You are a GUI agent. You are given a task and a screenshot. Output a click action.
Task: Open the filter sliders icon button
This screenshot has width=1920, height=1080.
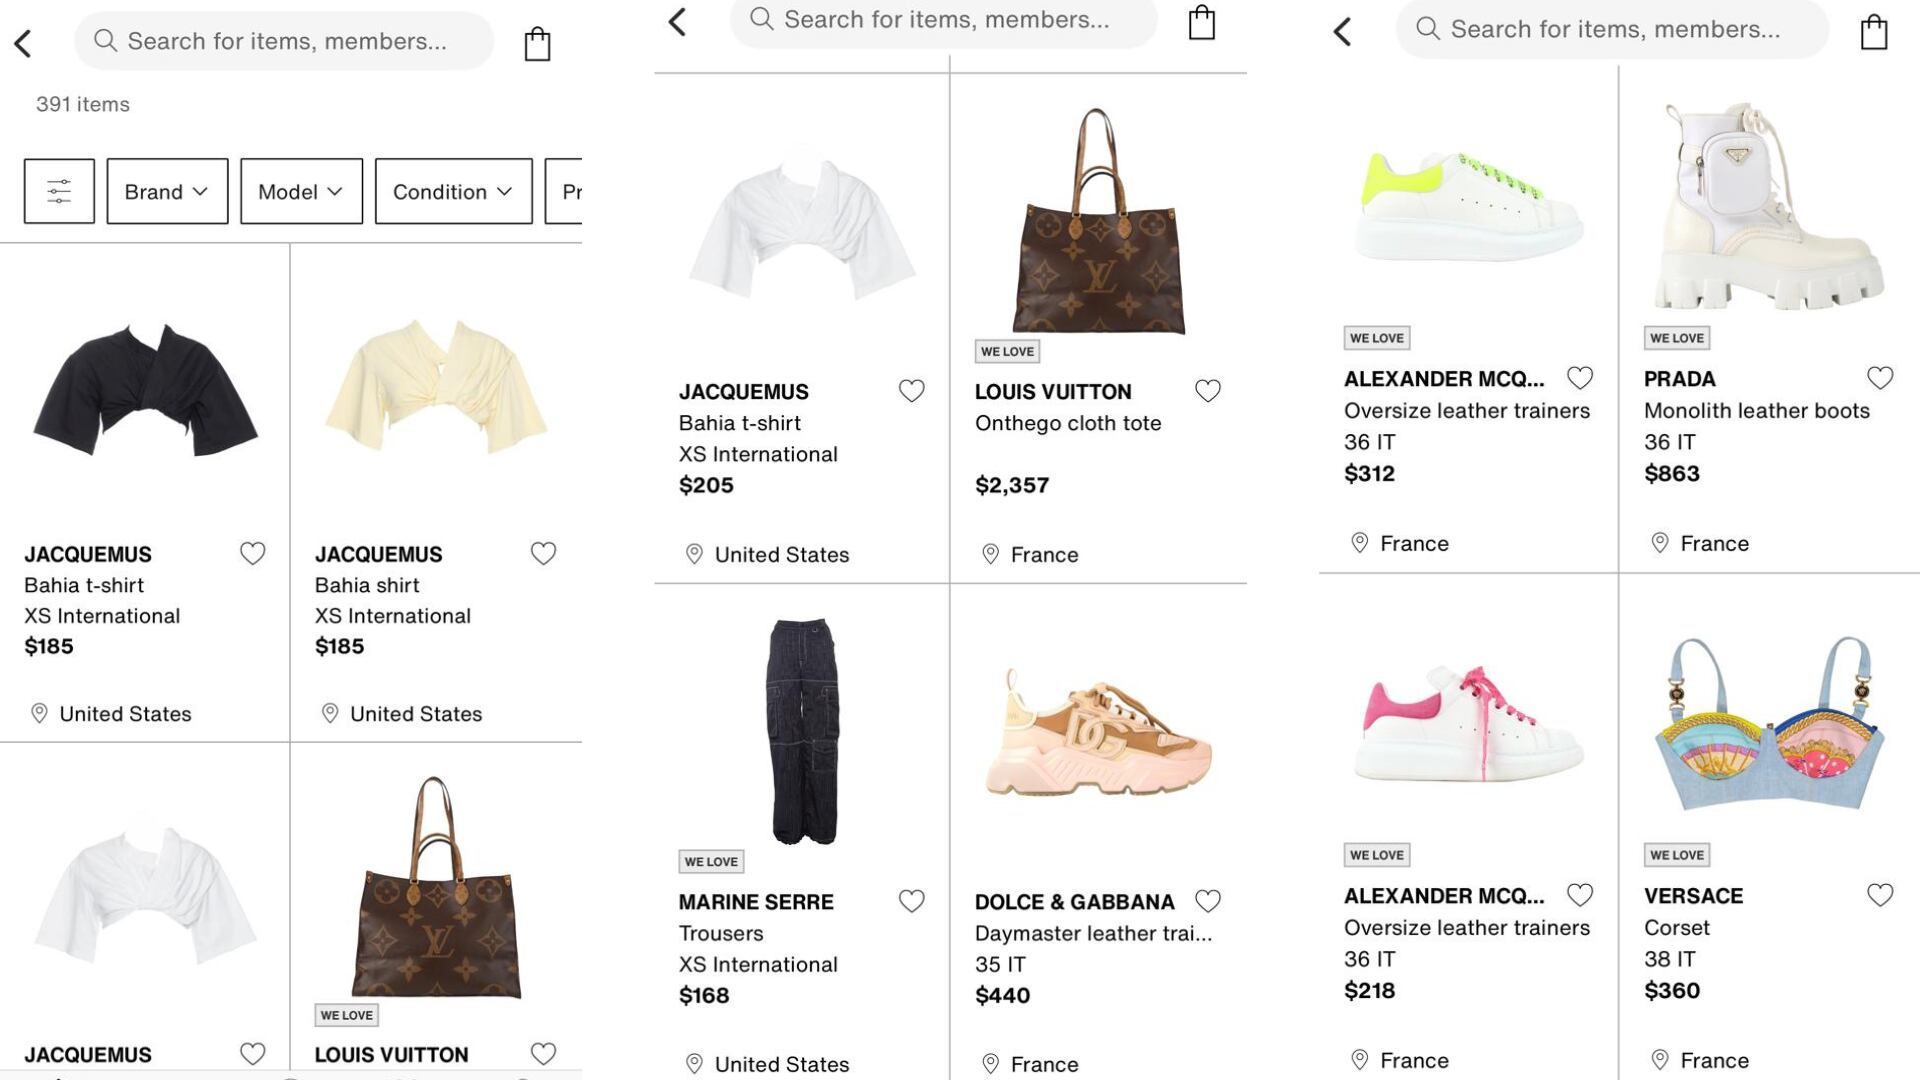(x=59, y=191)
